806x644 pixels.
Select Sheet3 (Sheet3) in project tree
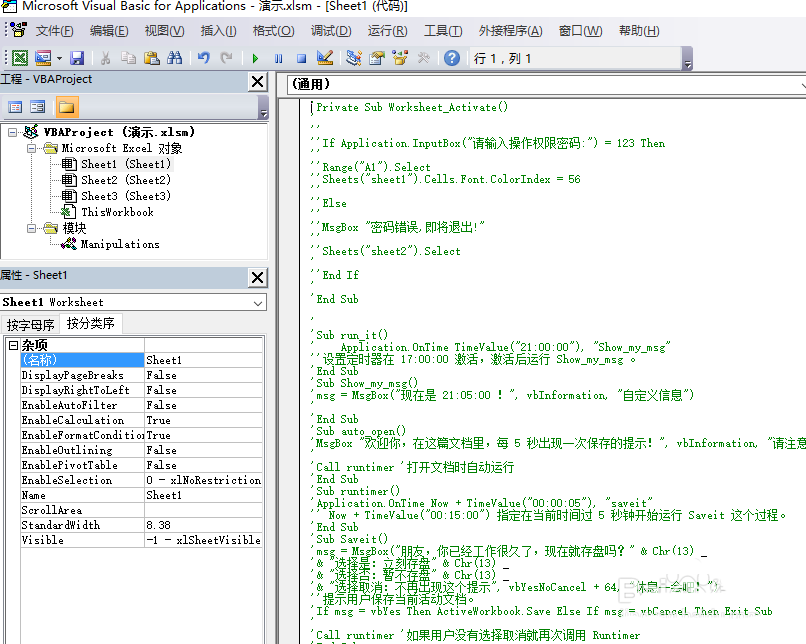pyautogui.click(x=125, y=196)
